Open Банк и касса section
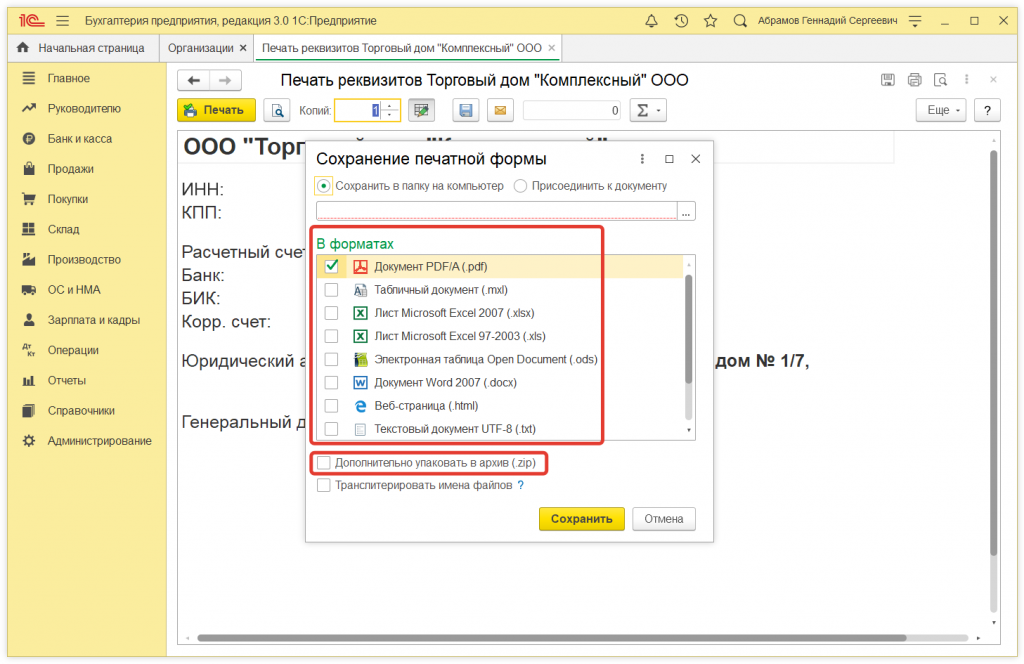The image size is (1024, 664). (x=79, y=139)
